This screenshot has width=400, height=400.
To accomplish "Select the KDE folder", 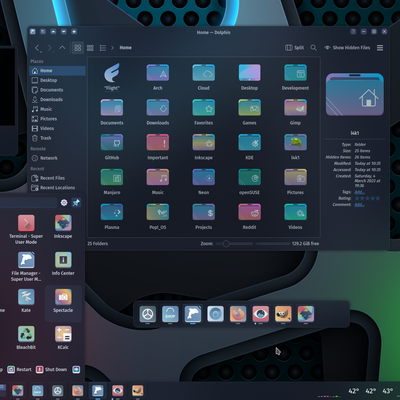I will tap(249, 147).
